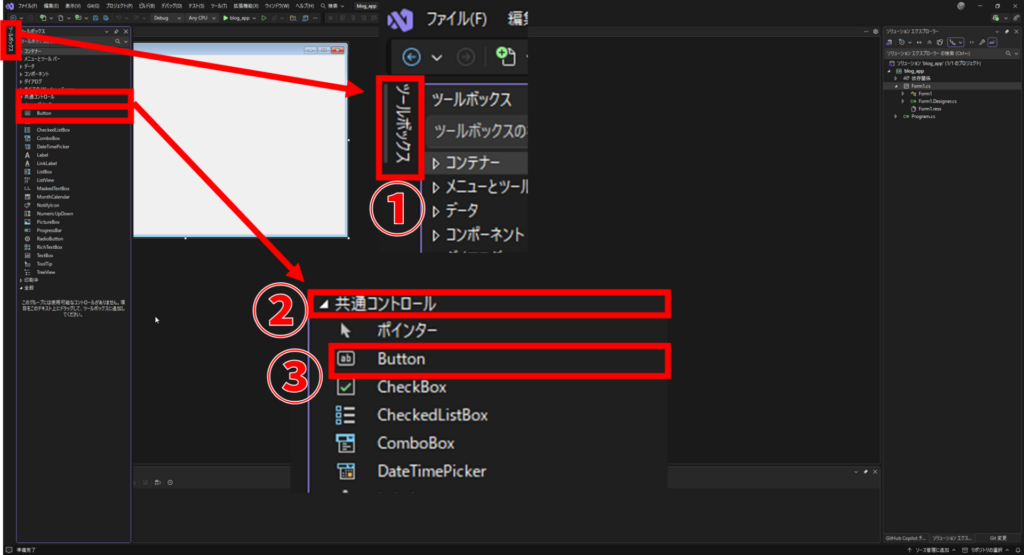Open the プロジェクト(P) menu
This screenshot has height=555, width=1024.
click(x=119, y=6)
